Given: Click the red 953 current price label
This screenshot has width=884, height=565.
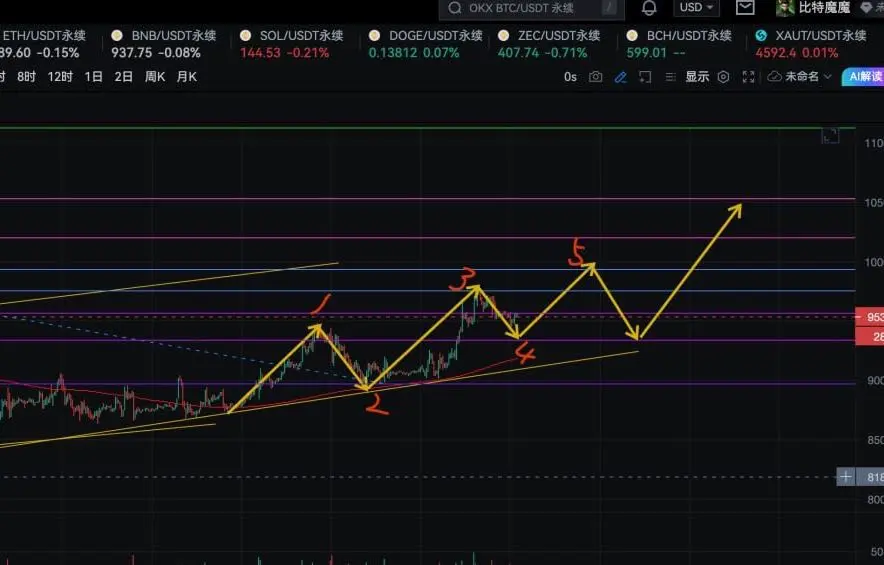Looking at the screenshot, I should (x=870, y=317).
